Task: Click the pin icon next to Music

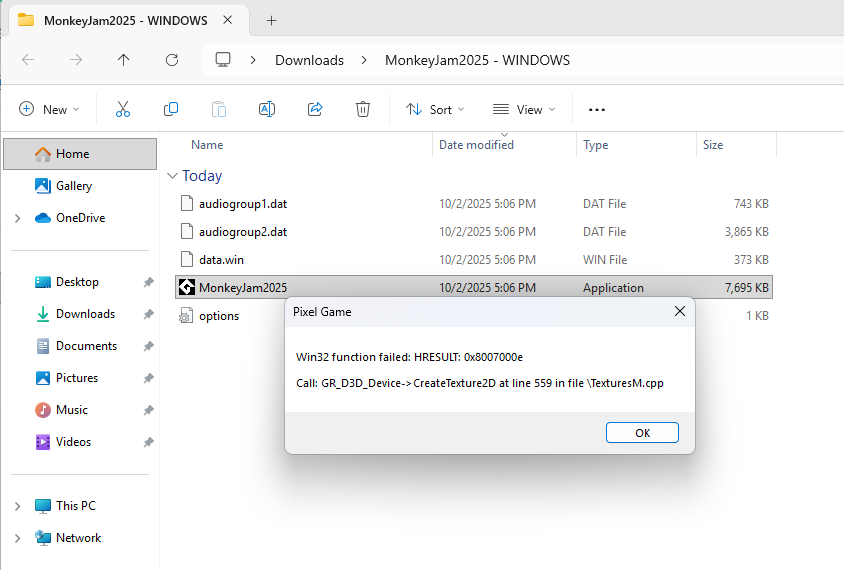Action: (x=149, y=410)
